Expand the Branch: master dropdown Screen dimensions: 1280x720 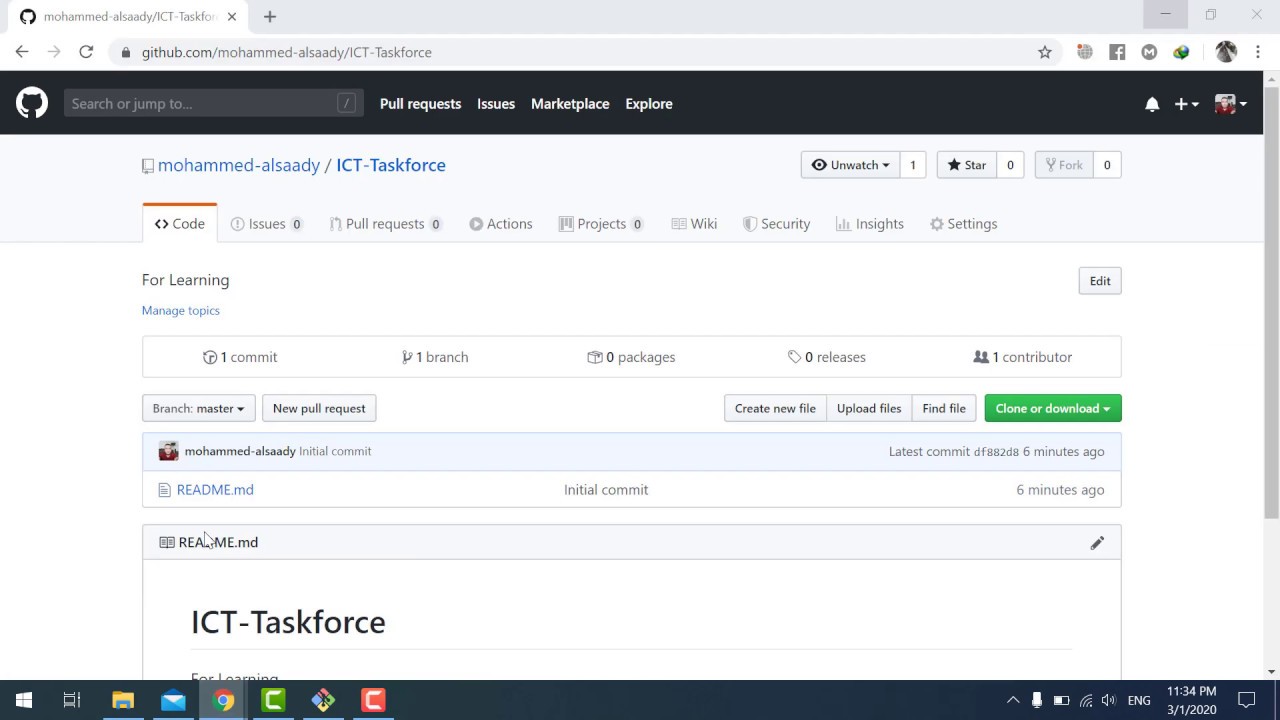click(198, 408)
